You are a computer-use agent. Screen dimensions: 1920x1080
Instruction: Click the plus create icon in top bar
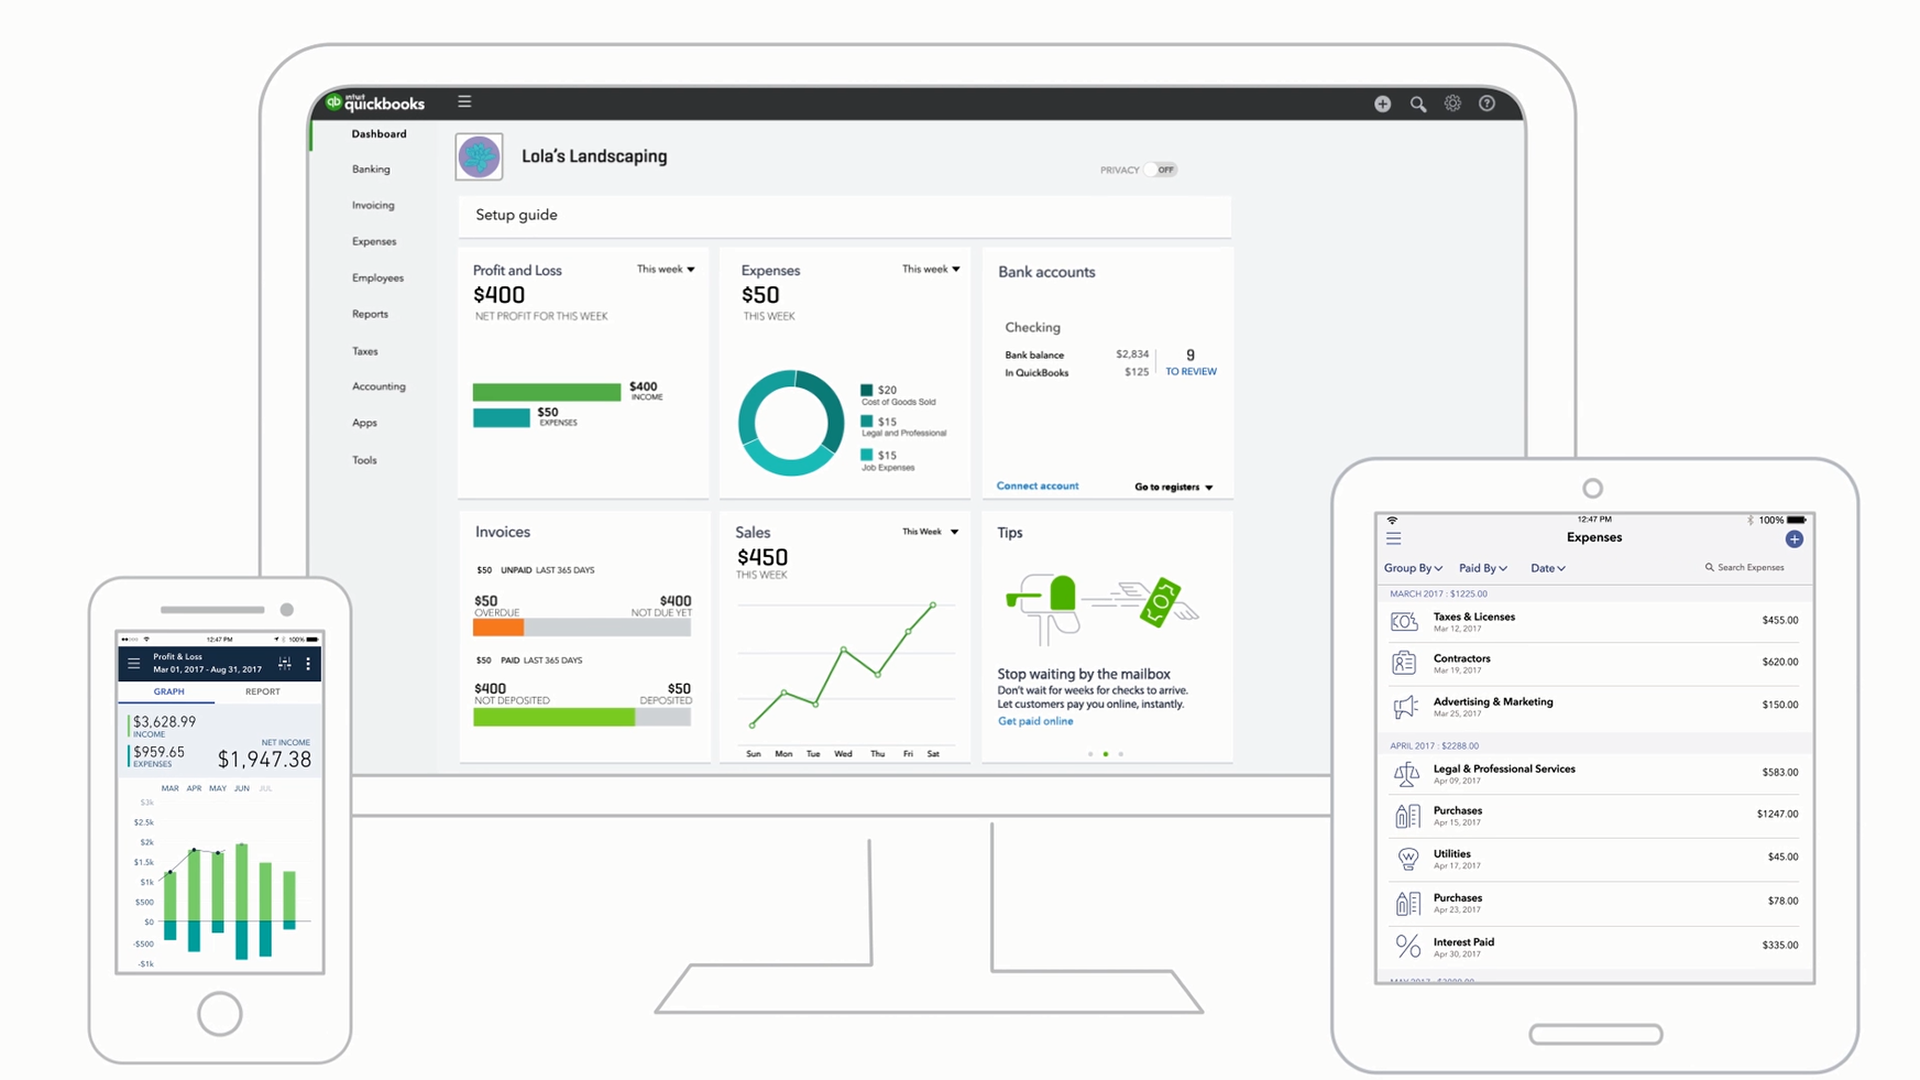click(1382, 104)
